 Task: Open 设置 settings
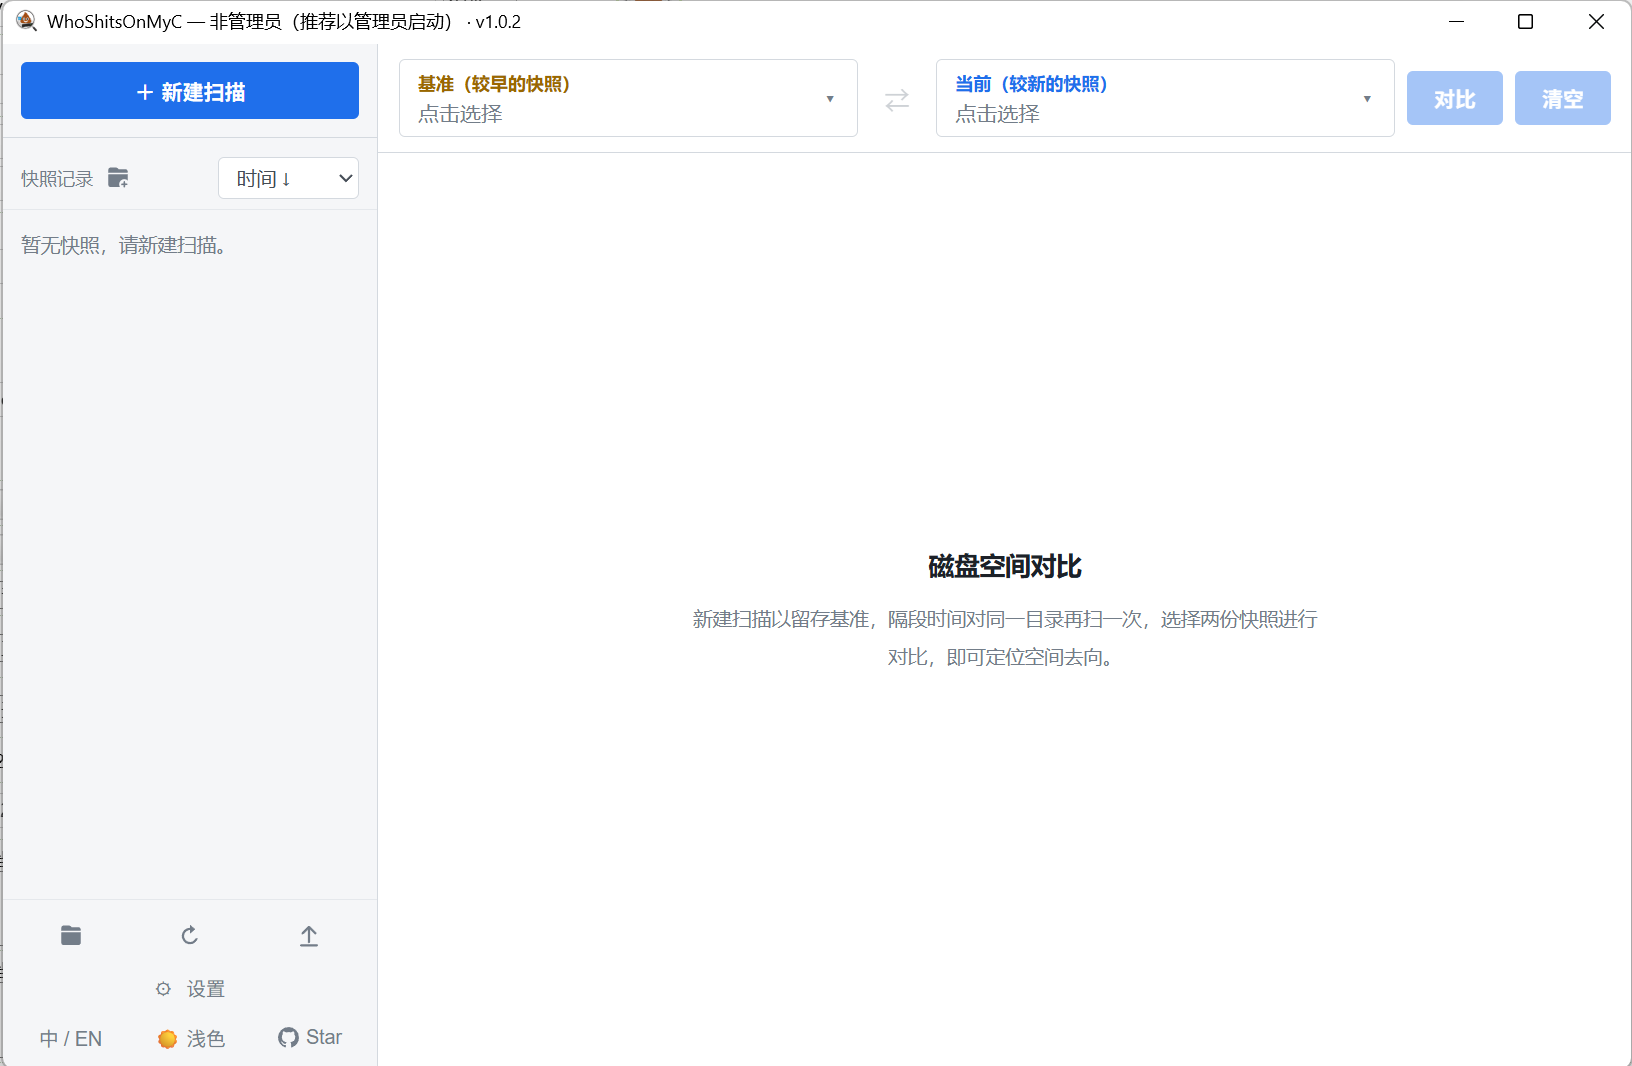(x=190, y=989)
